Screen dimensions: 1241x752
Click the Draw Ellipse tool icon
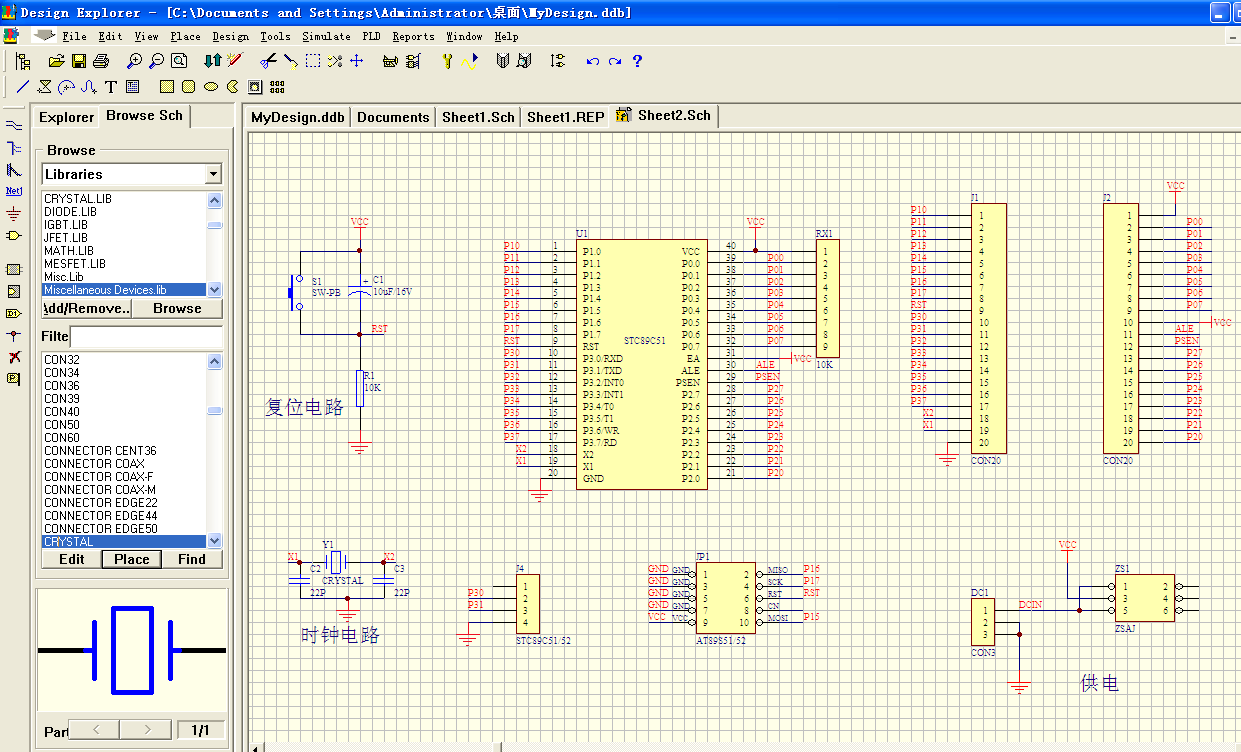(x=211, y=87)
